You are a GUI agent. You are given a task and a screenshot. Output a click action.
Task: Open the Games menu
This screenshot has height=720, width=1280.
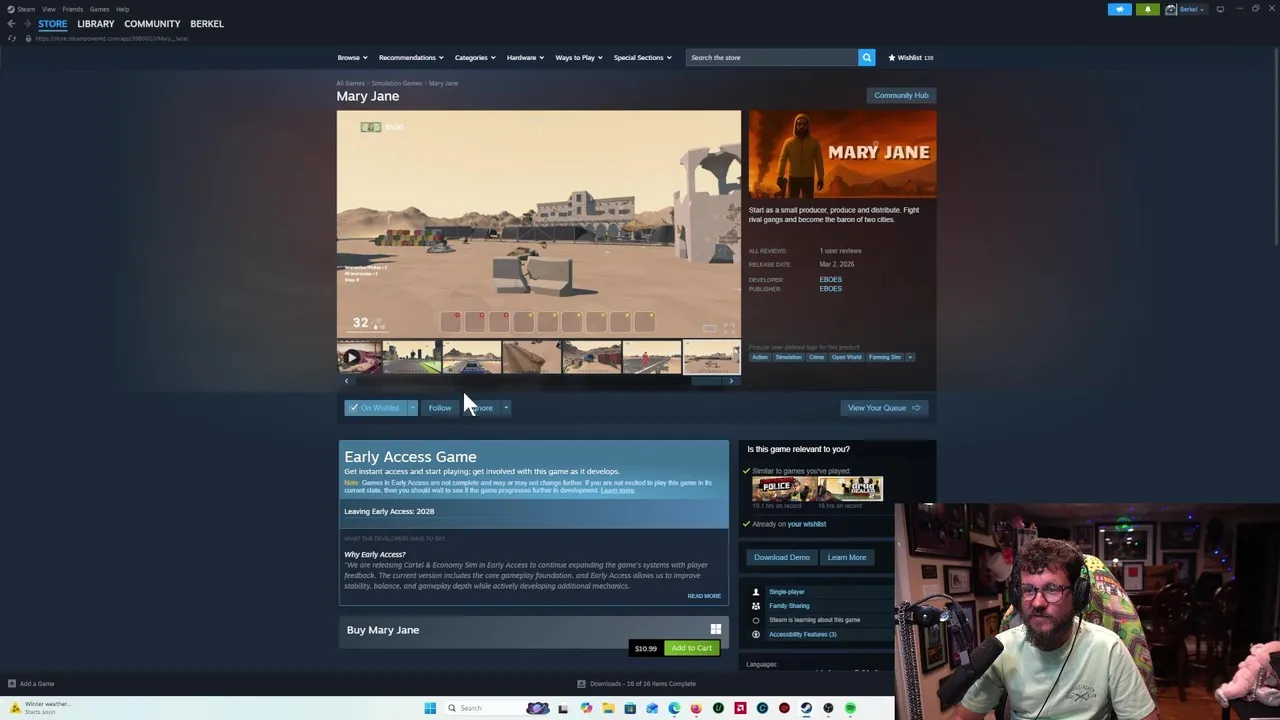click(99, 9)
